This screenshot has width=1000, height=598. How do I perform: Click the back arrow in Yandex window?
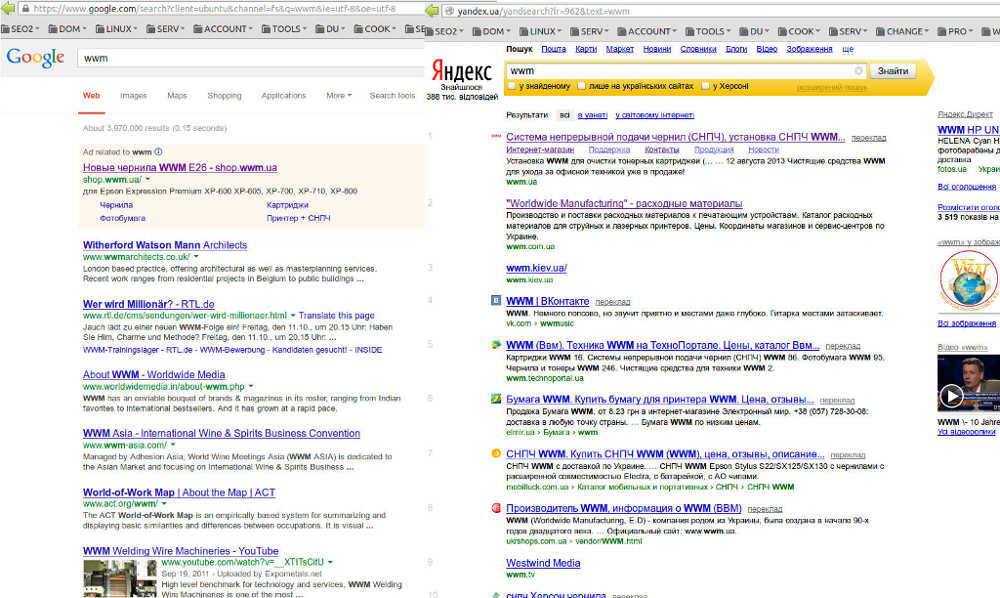[x=432, y=11]
